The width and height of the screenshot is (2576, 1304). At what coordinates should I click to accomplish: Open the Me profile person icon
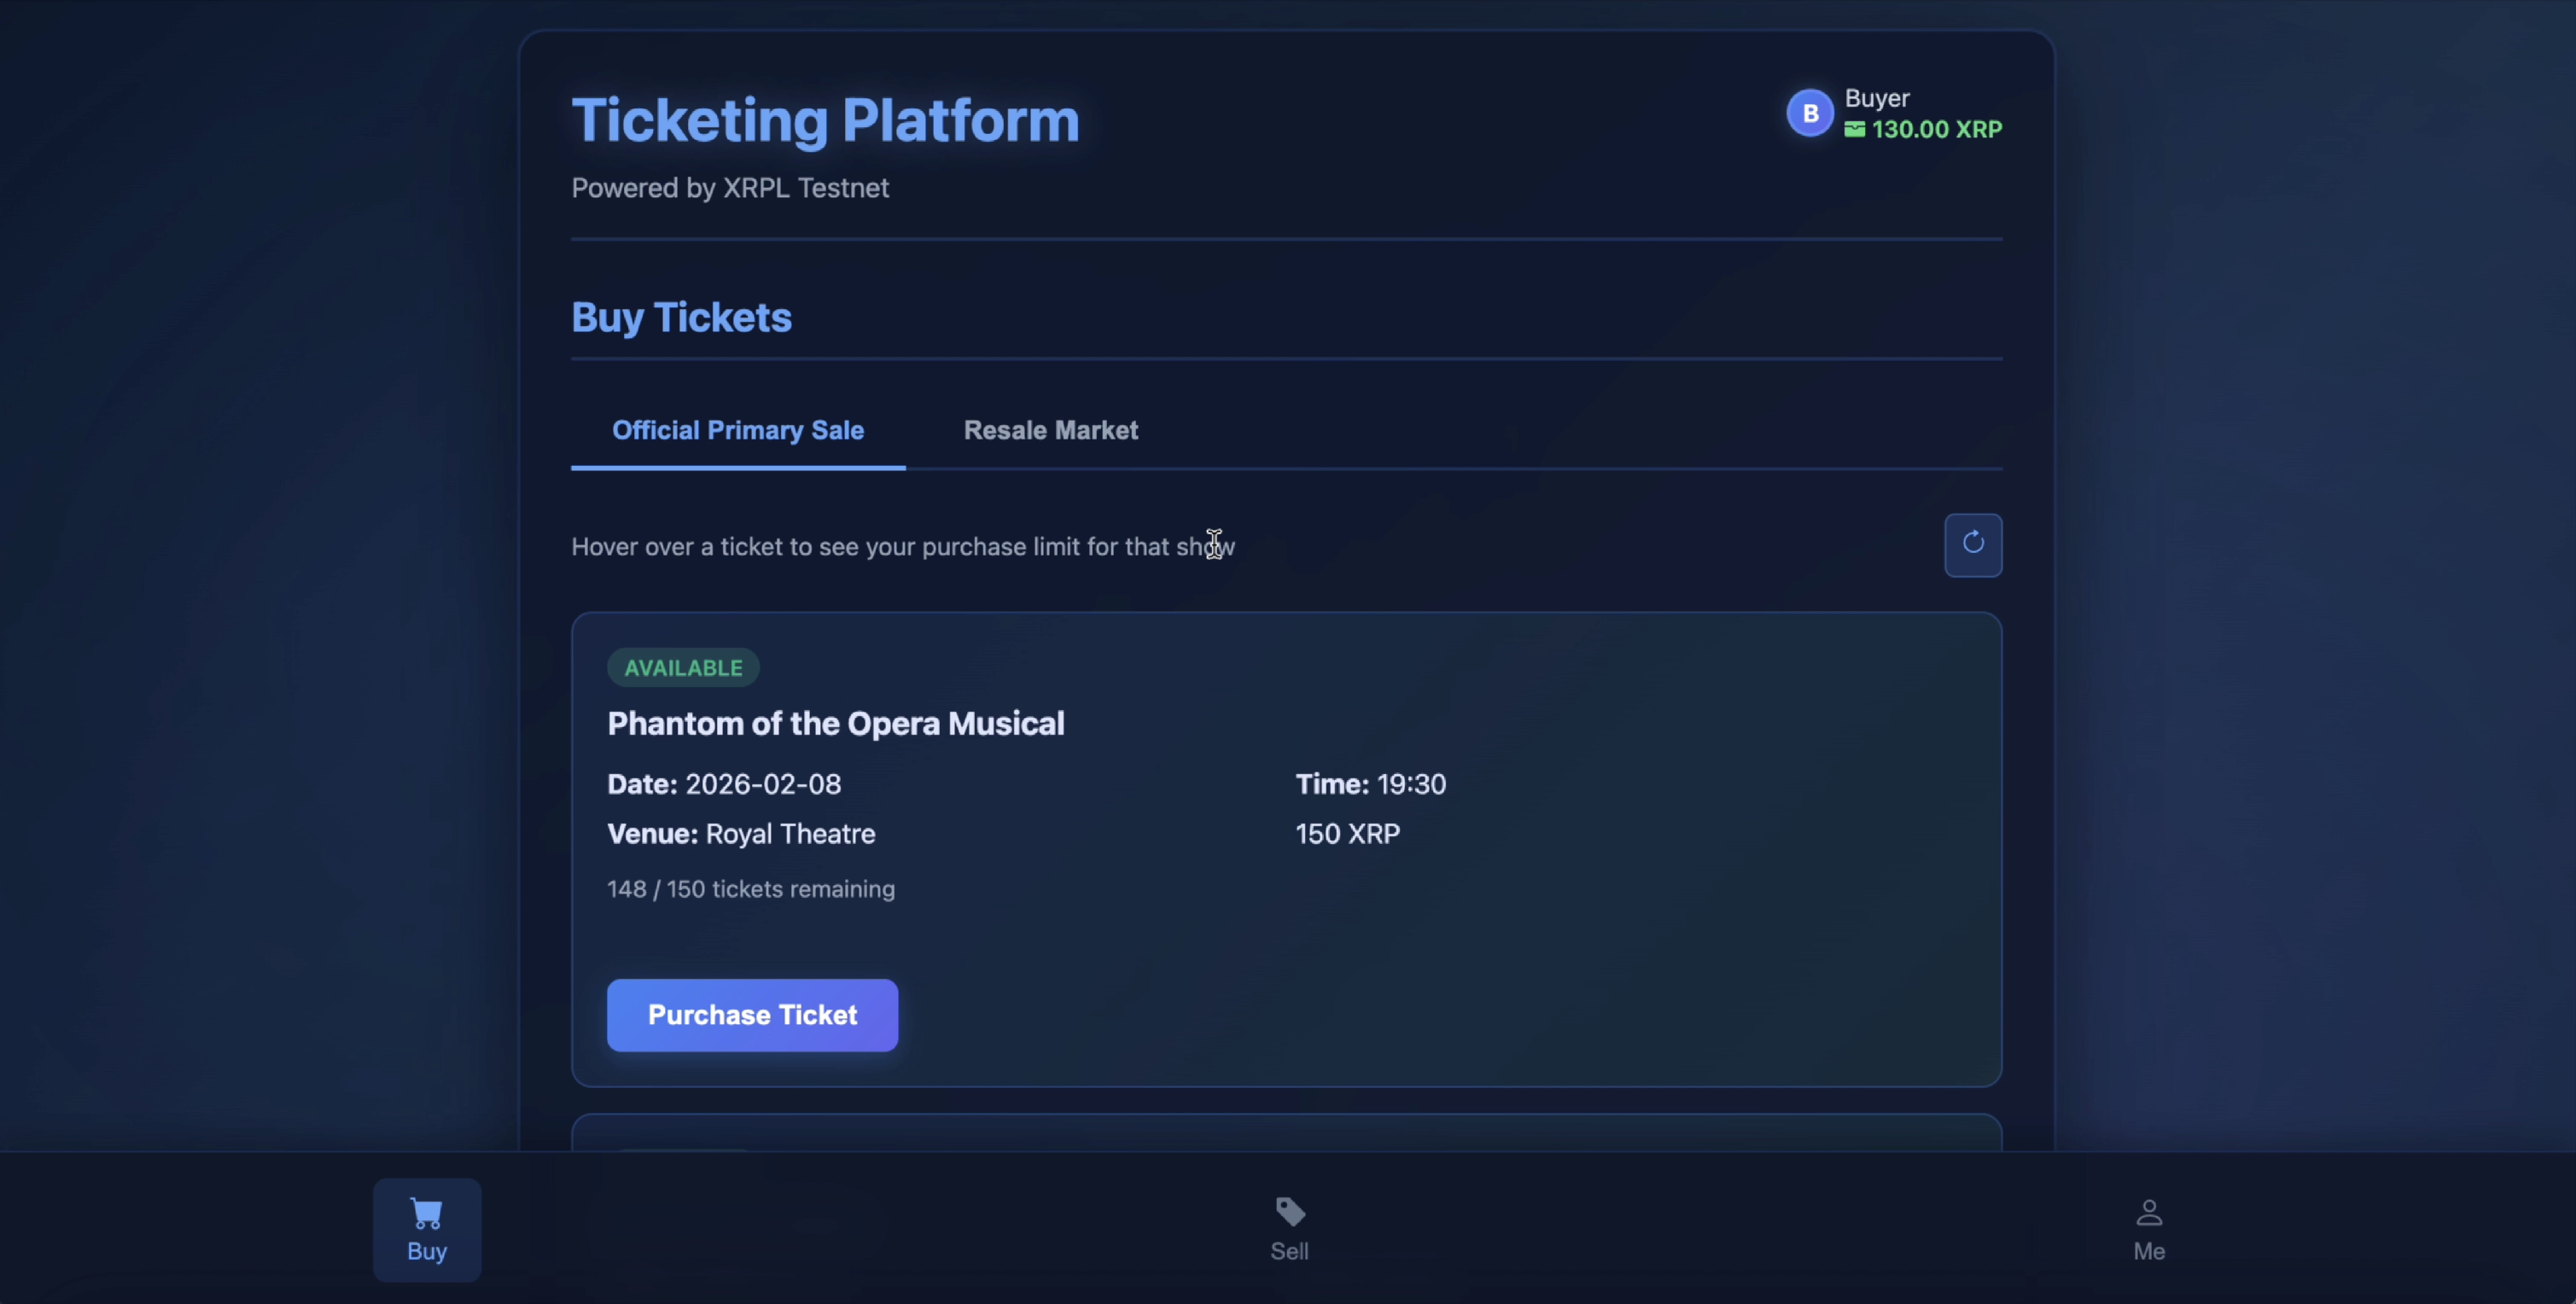pos(2148,1213)
